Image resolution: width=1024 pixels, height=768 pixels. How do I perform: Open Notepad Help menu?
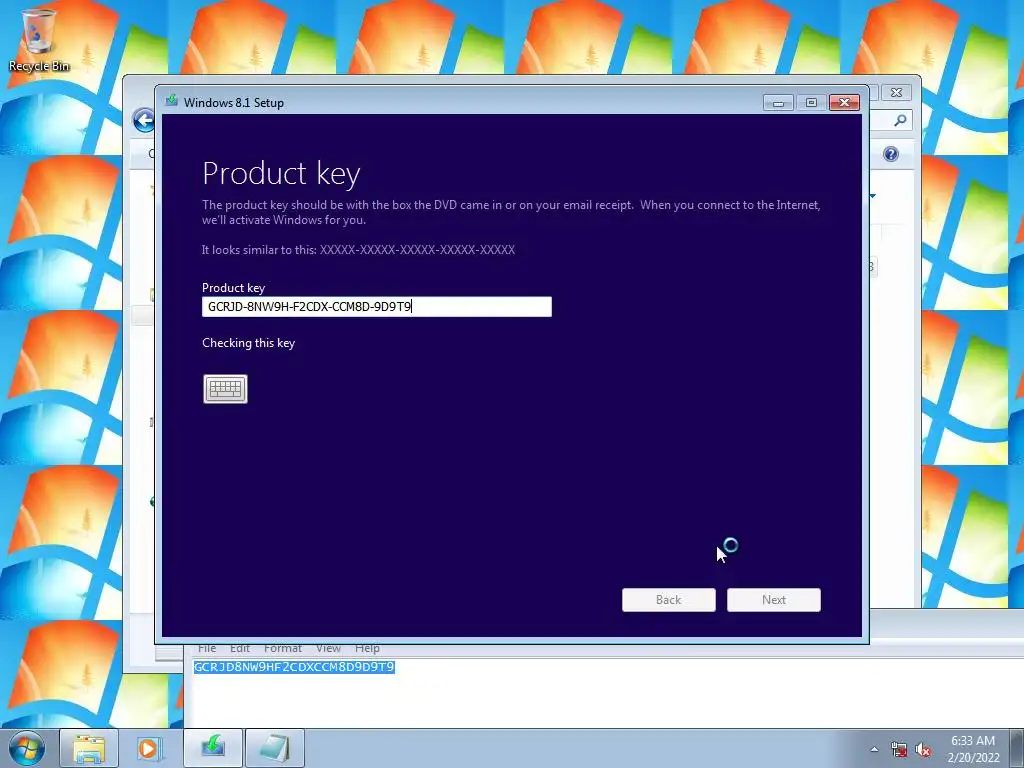click(367, 648)
